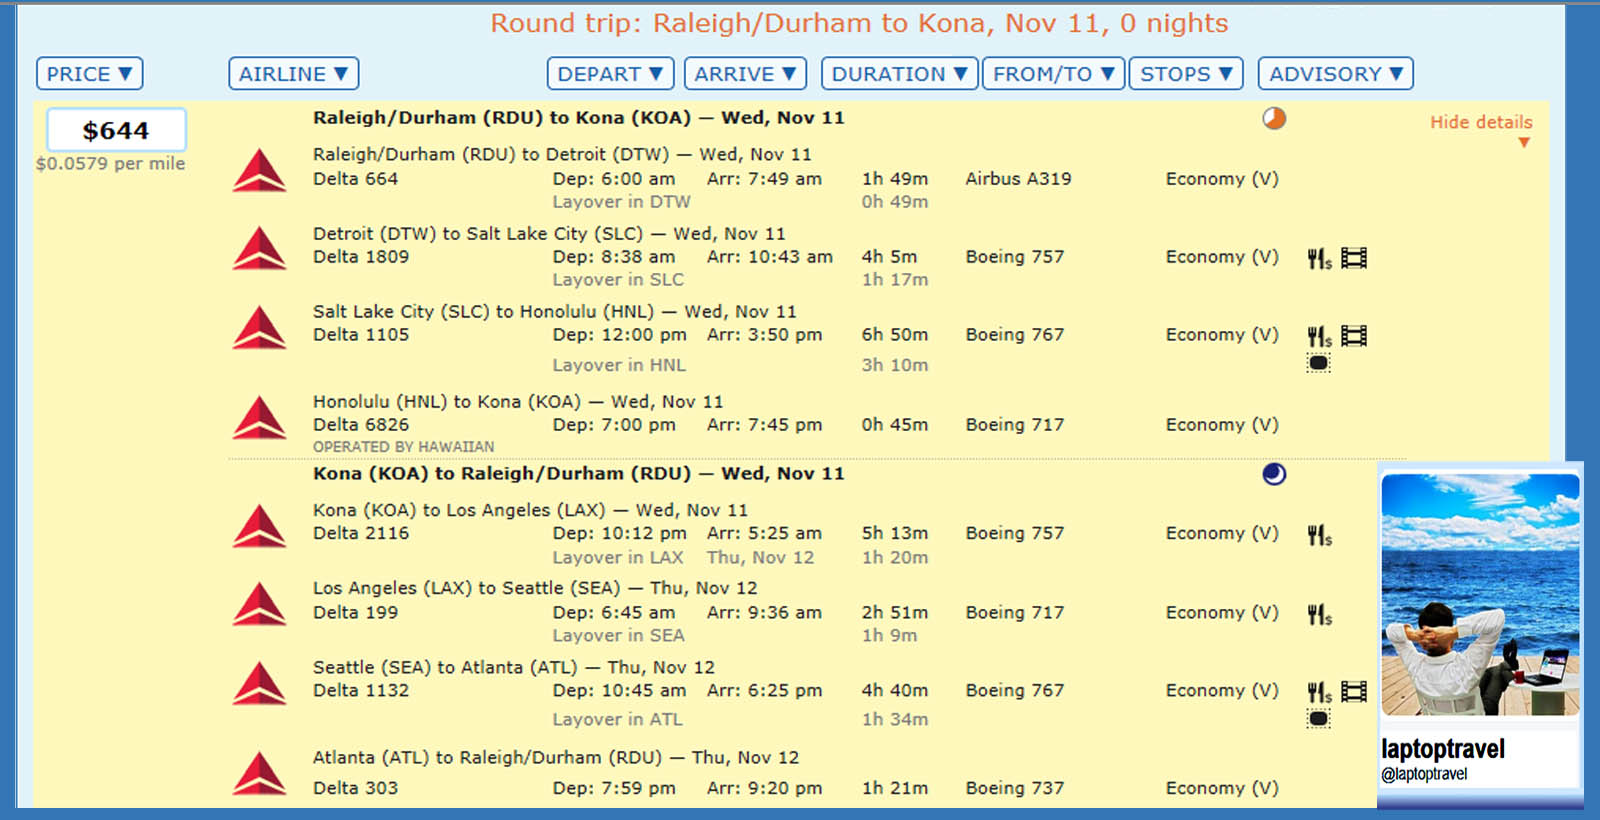Click the Arr: 9:20 pm time
The height and width of the screenshot is (820, 1600).
(765, 788)
